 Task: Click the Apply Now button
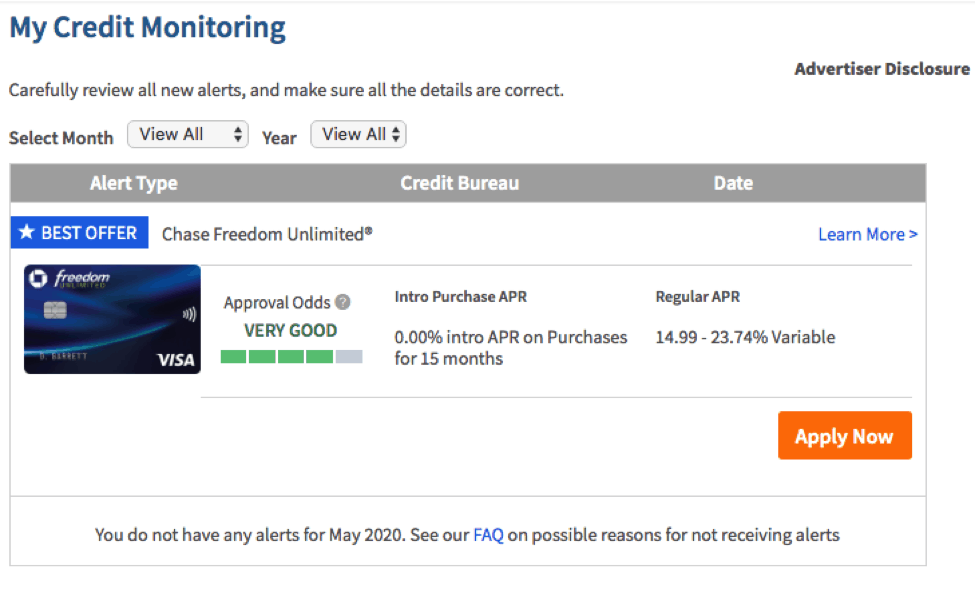pyautogui.click(x=844, y=436)
